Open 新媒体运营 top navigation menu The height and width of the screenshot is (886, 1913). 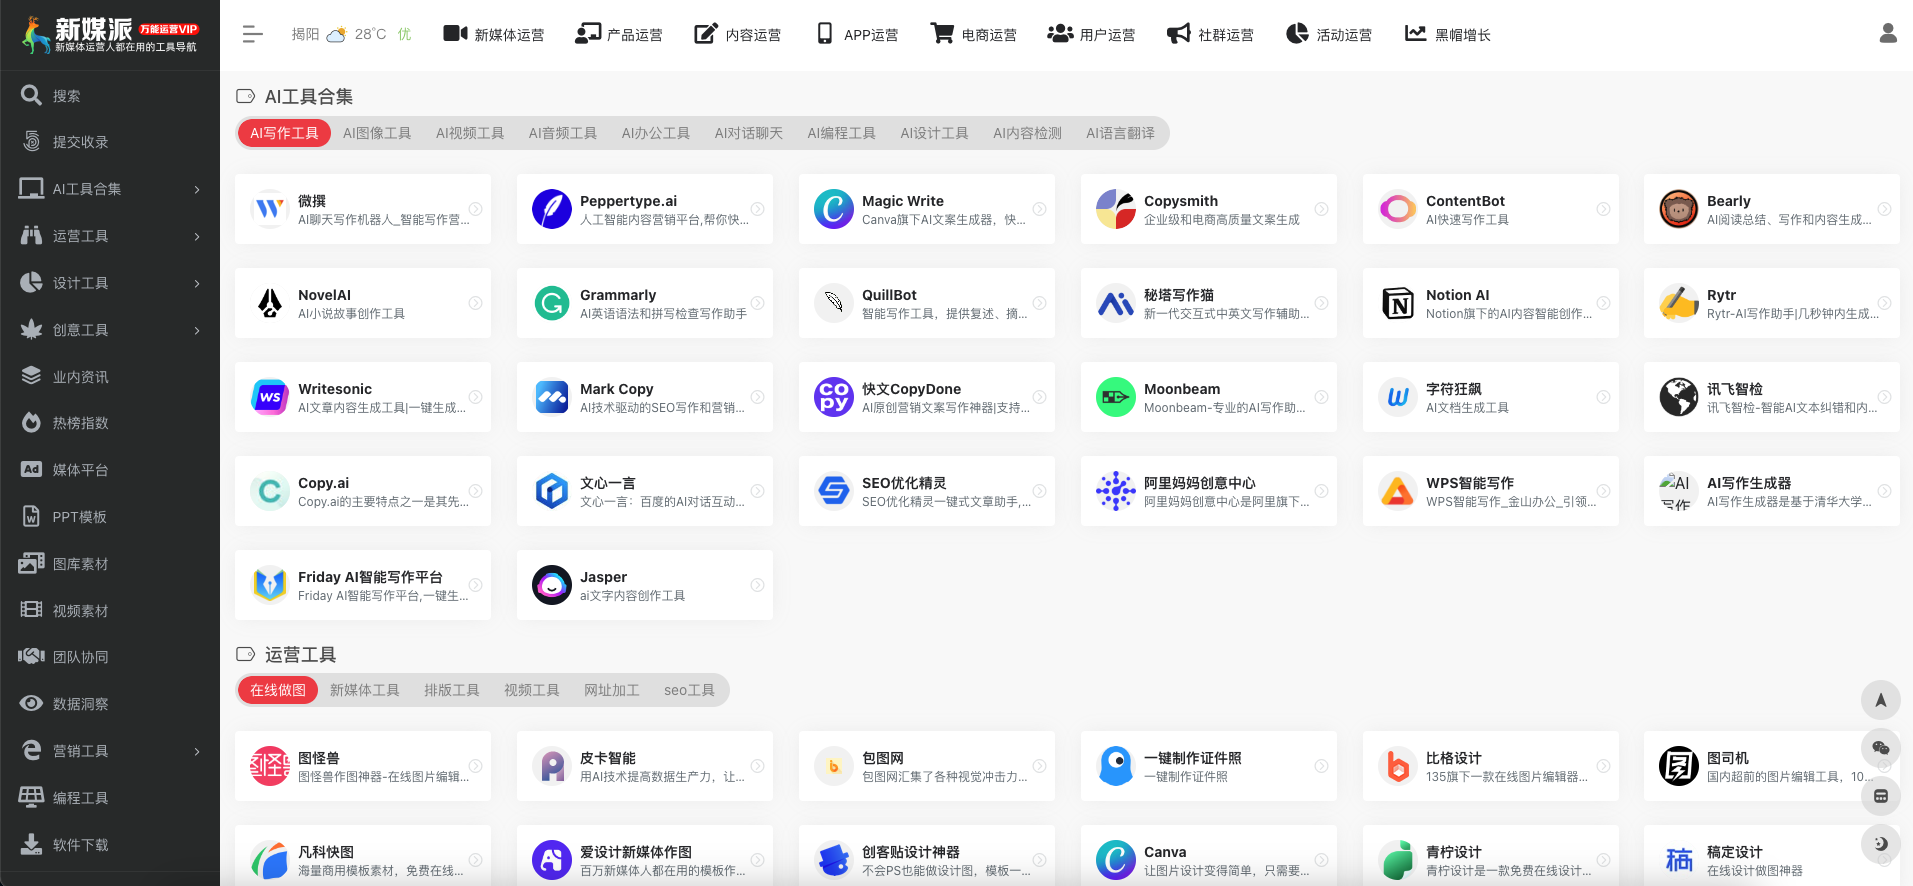pyautogui.click(x=494, y=34)
